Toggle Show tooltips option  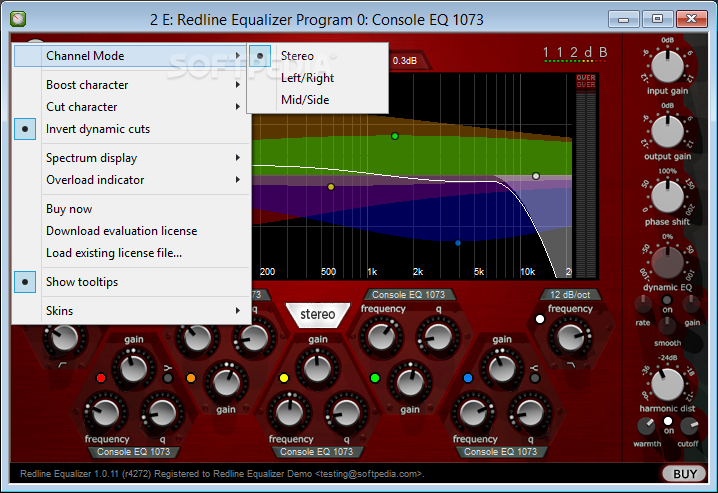pos(131,282)
